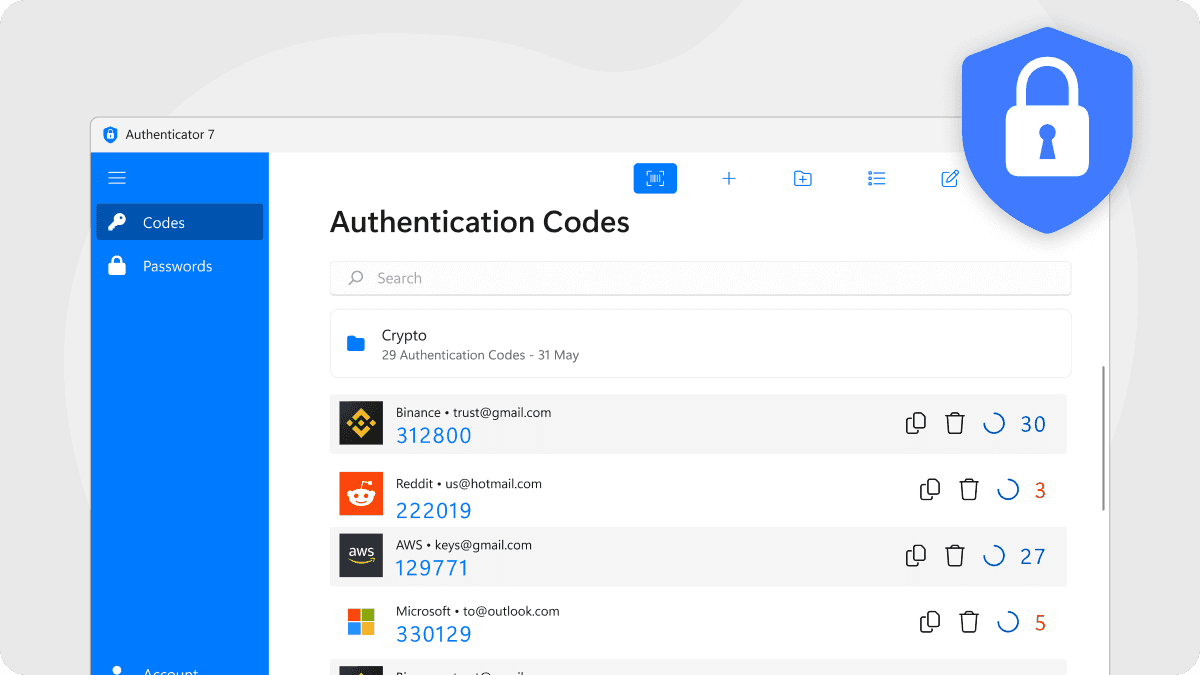Click Binance • trust@gmail.com label

[473, 412]
